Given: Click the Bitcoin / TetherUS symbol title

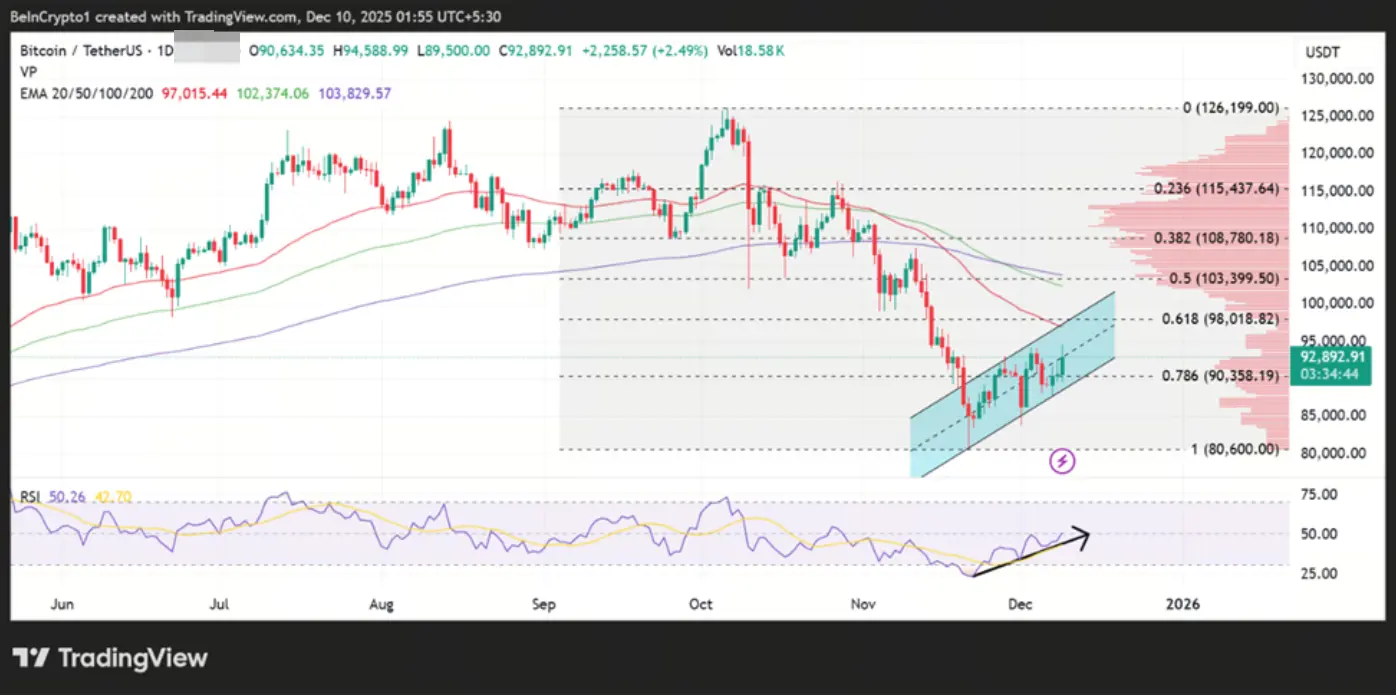Looking at the screenshot, I should click(85, 50).
